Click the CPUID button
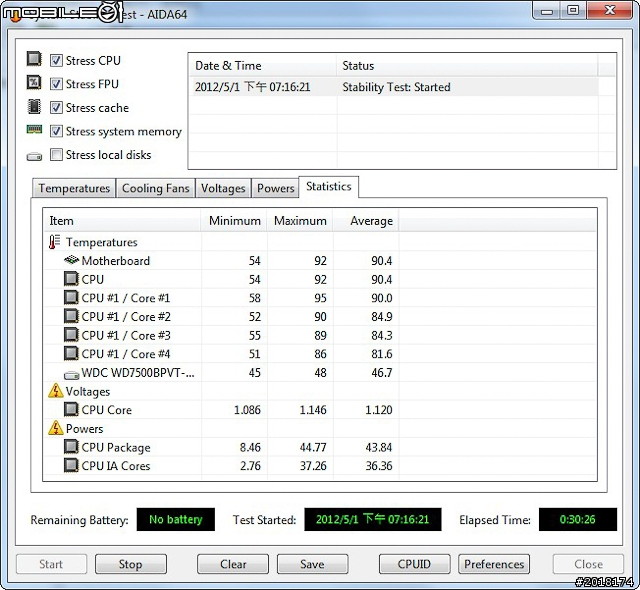 coord(413,564)
